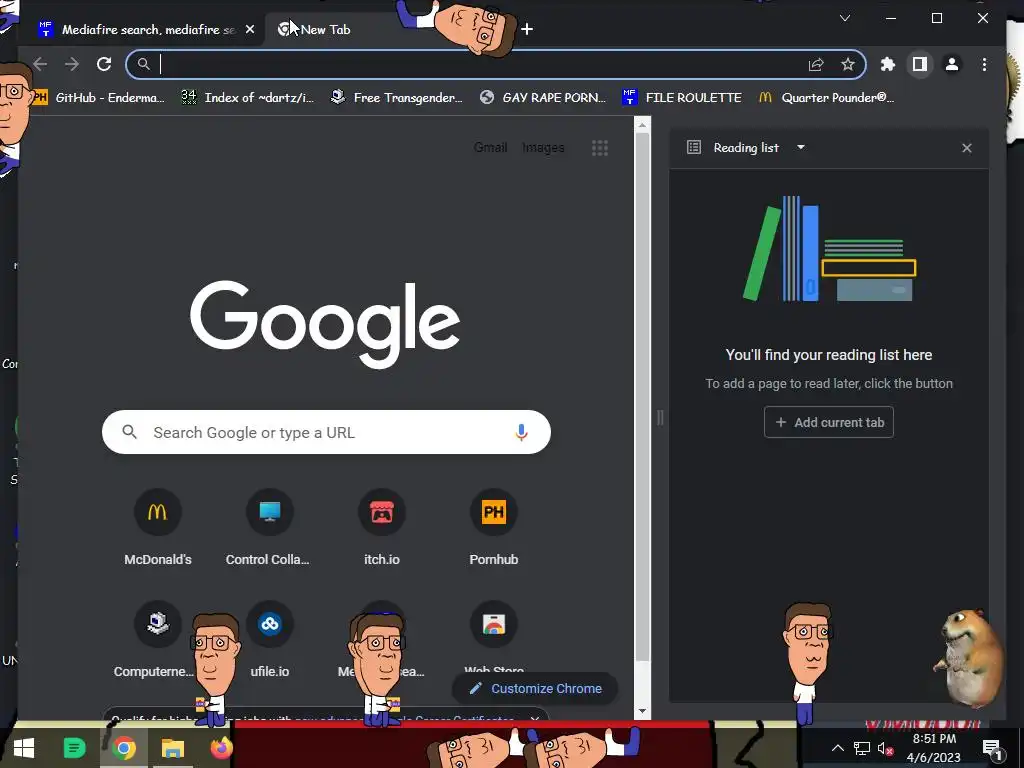The width and height of the screenshot is (1024, 768).
Task: Open the Quarter Pounder bookmark
Action: point(826,97)
